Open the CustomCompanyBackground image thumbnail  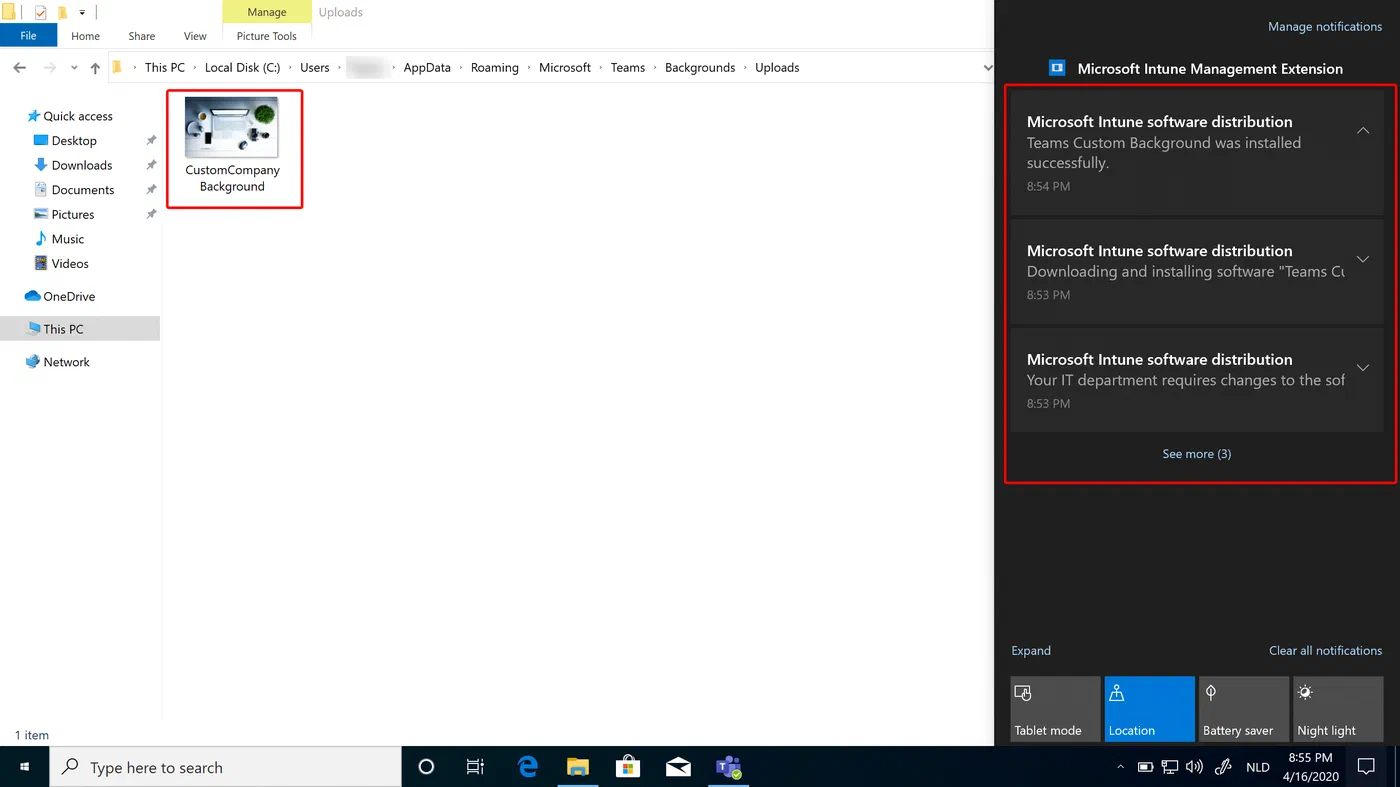point(232,127)
